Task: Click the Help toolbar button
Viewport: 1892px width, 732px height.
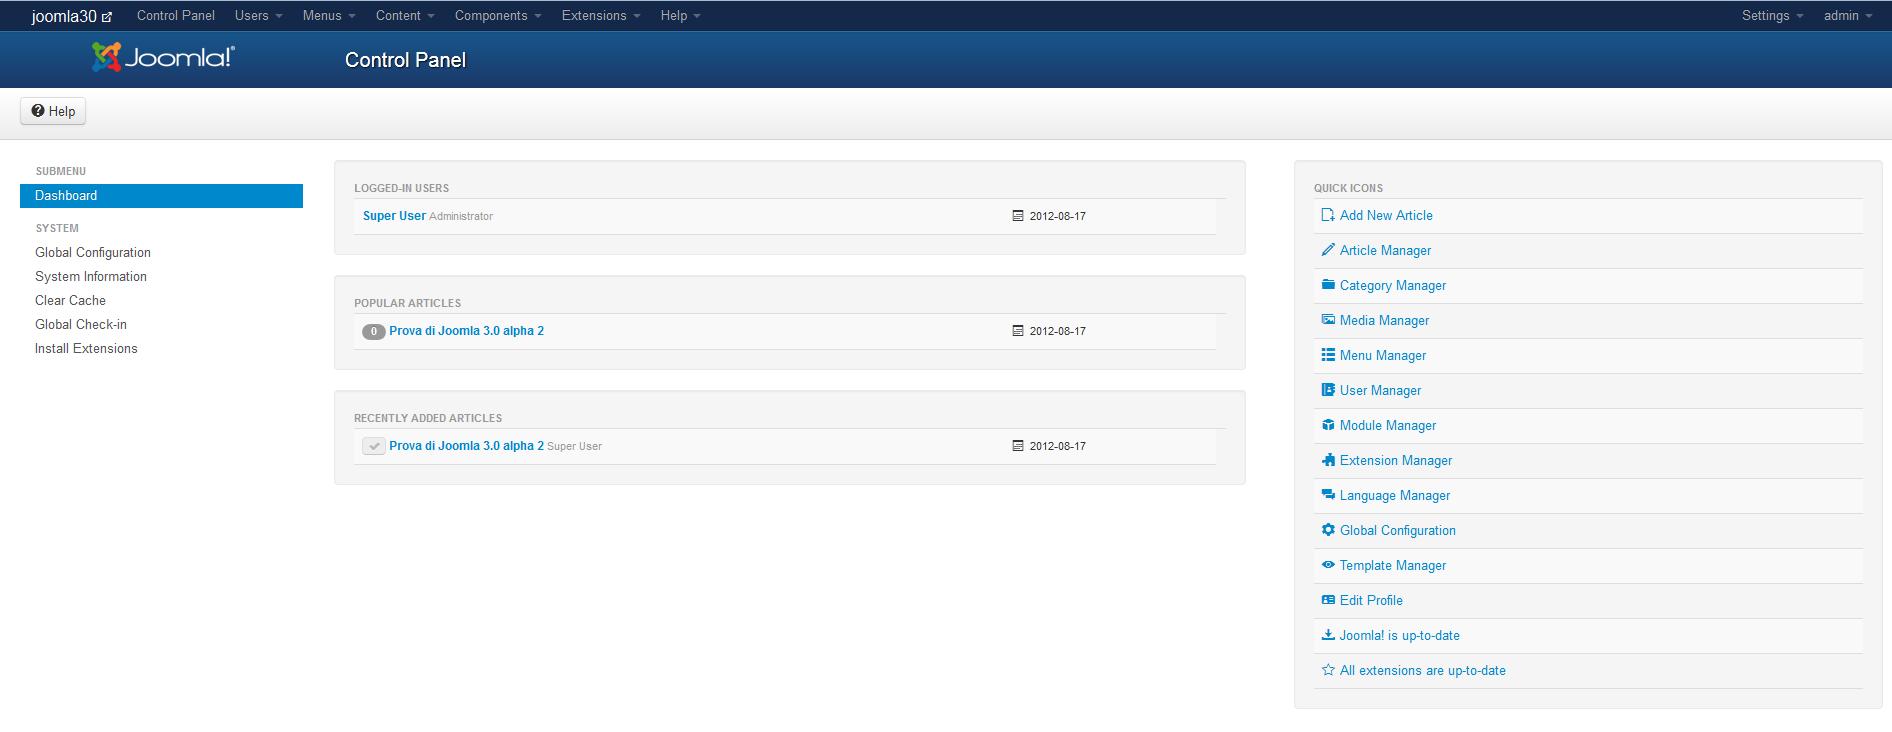Action: click(x=53, y=111)
